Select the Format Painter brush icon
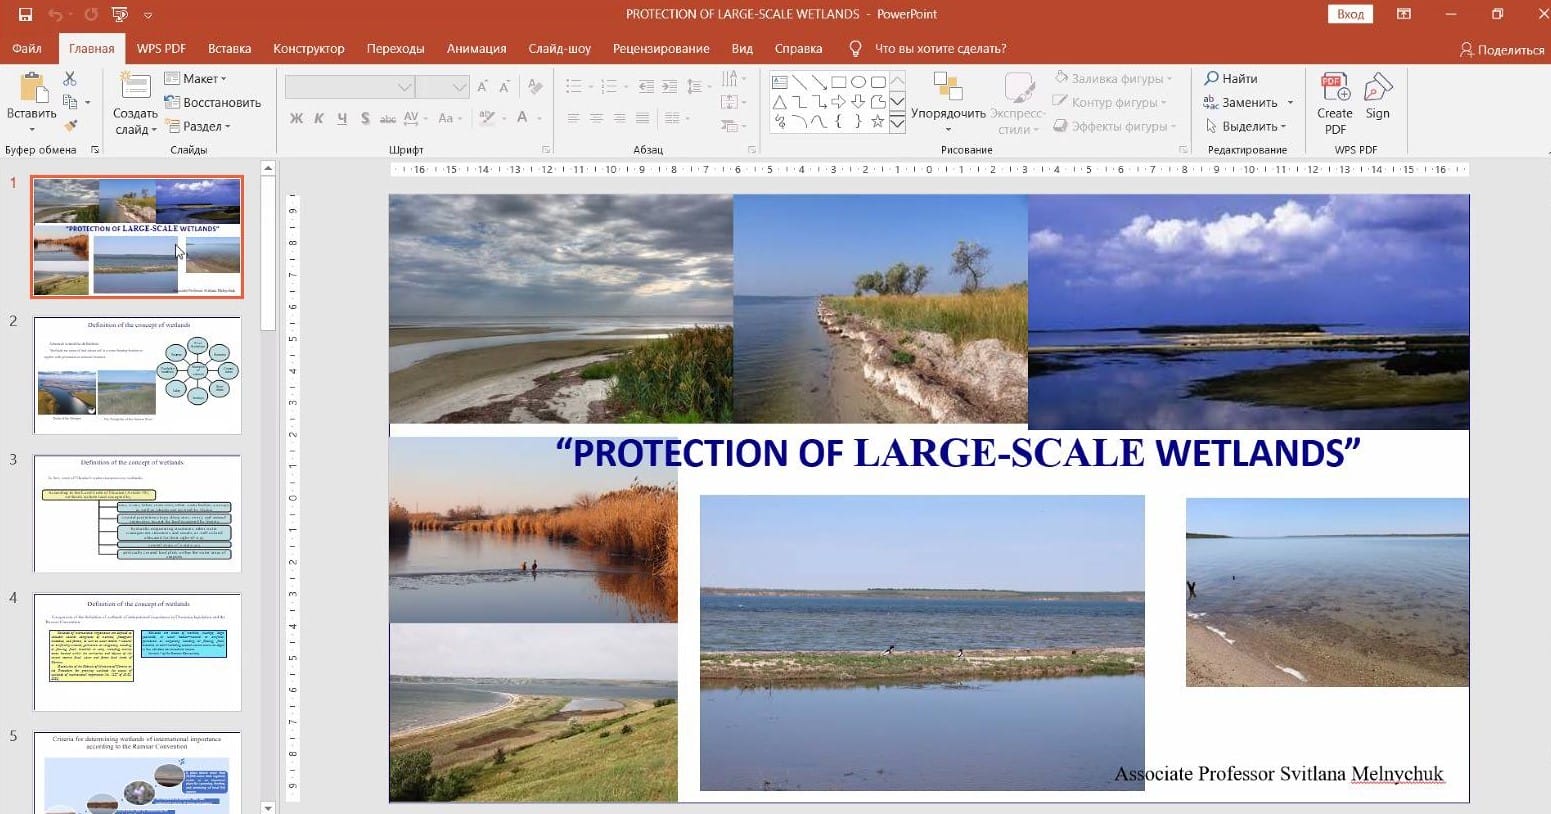 click(70, 126)
